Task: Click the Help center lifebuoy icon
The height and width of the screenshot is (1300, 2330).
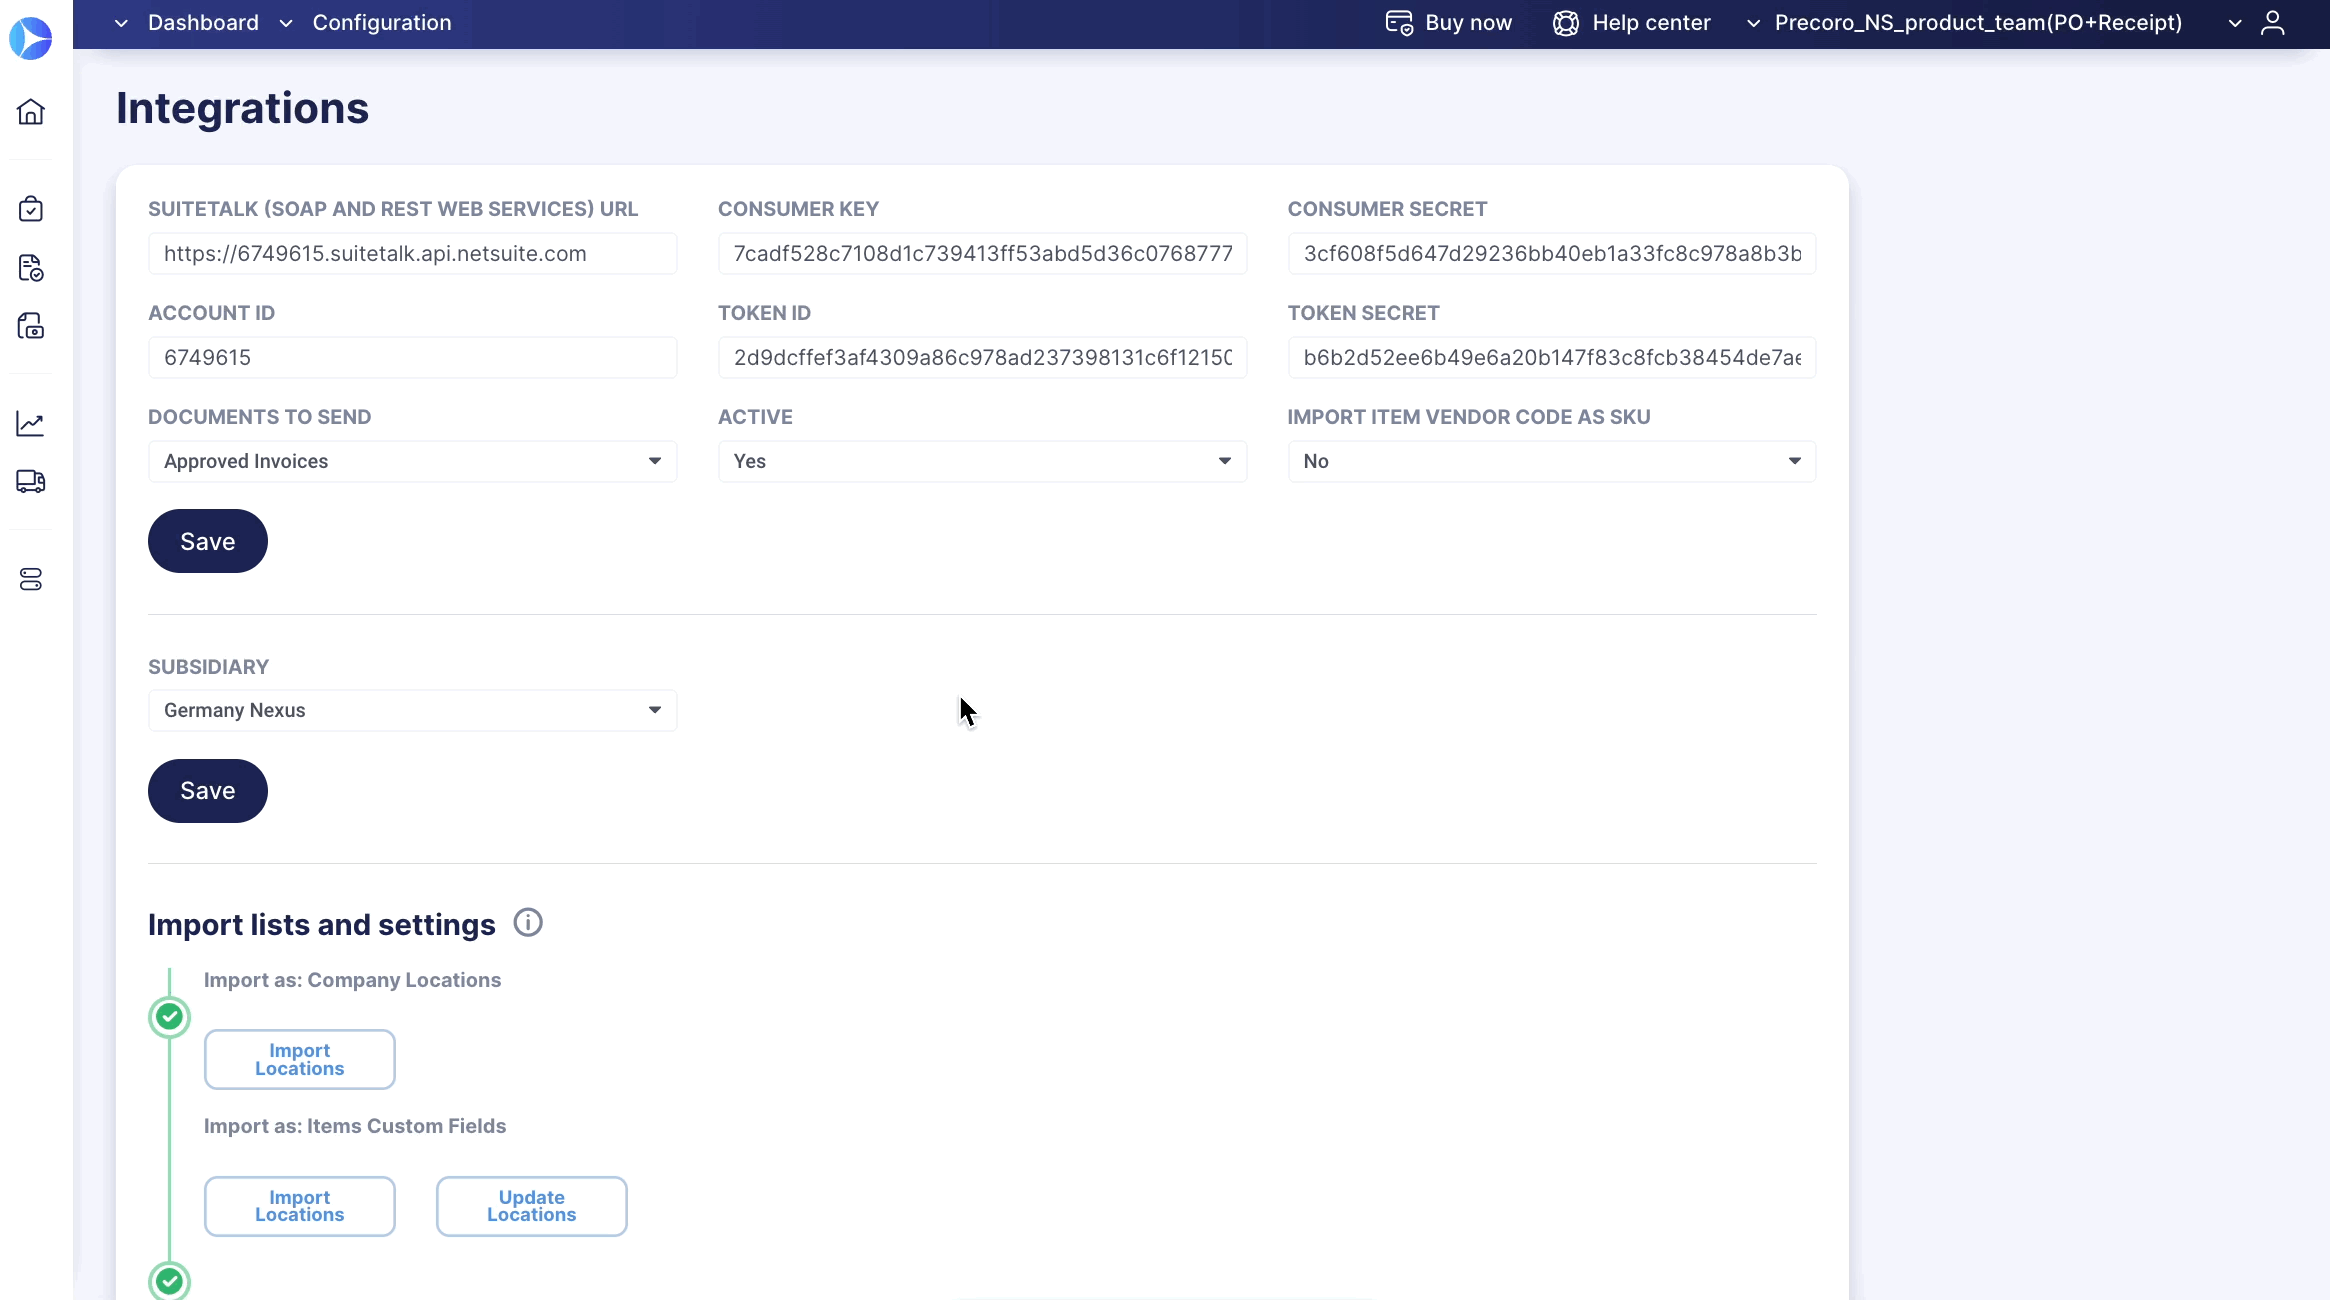Action: point(1566,23)
